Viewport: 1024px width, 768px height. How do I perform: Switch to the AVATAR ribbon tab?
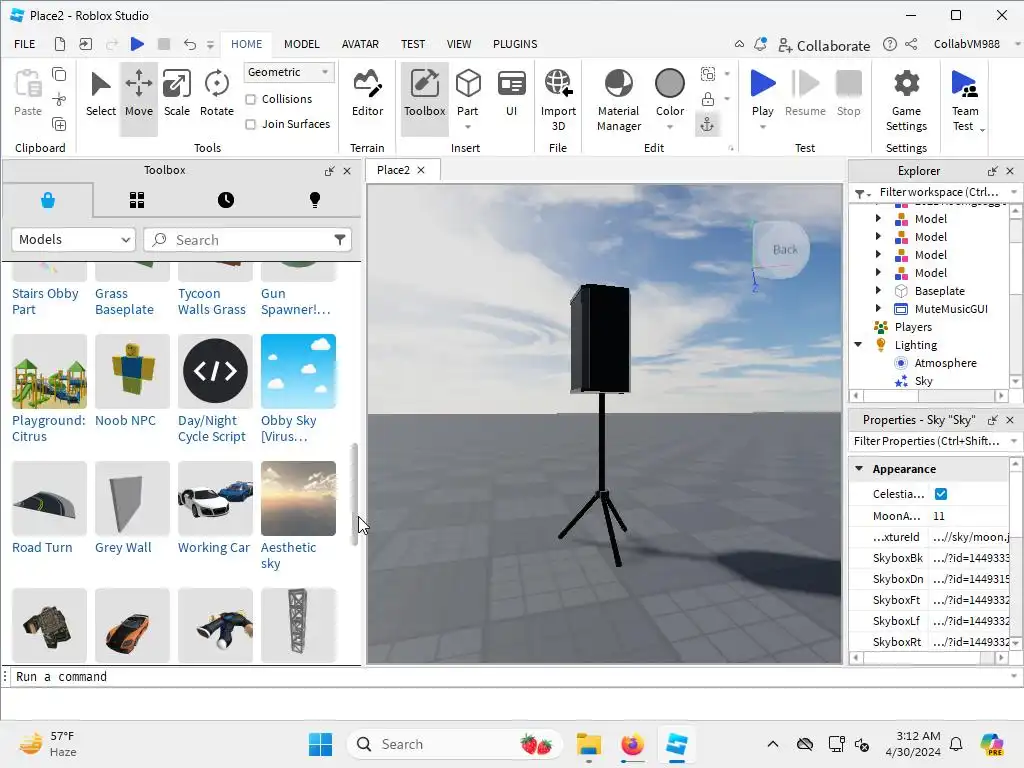click(360, 44)
